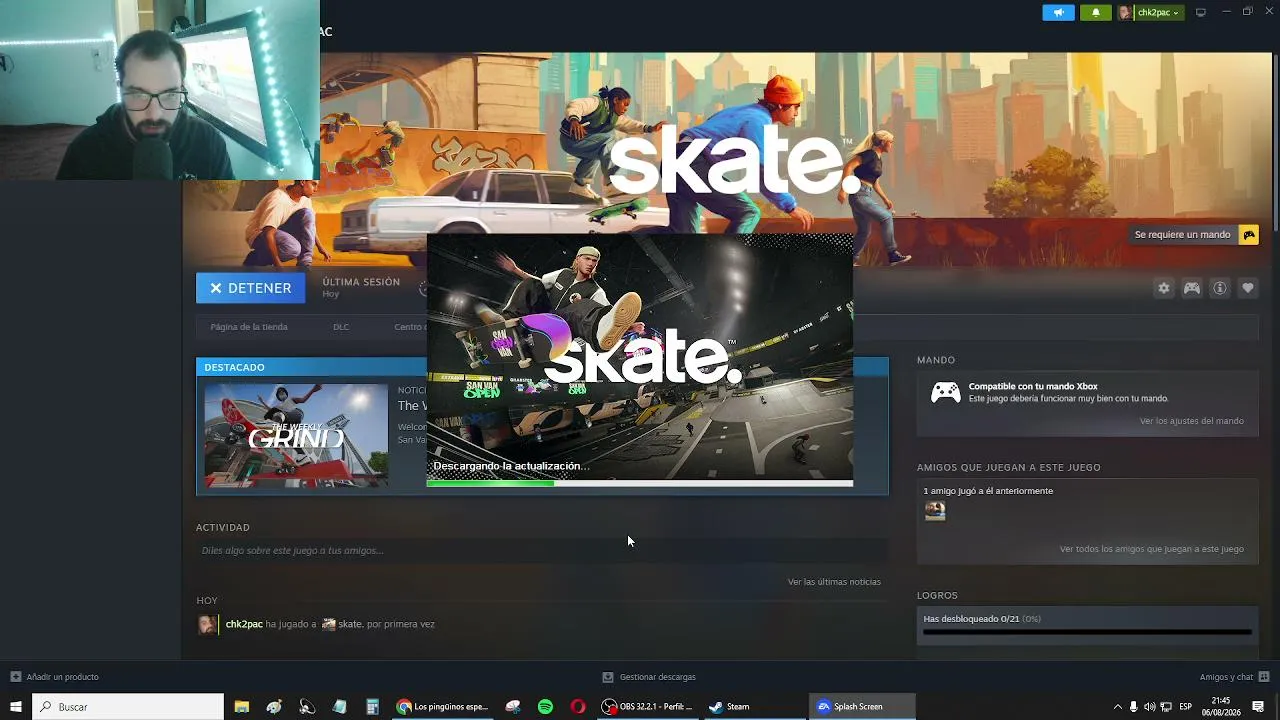Click the Xbox controller icon in Mando
The image size is (1280, 720).
coord(946,392)
